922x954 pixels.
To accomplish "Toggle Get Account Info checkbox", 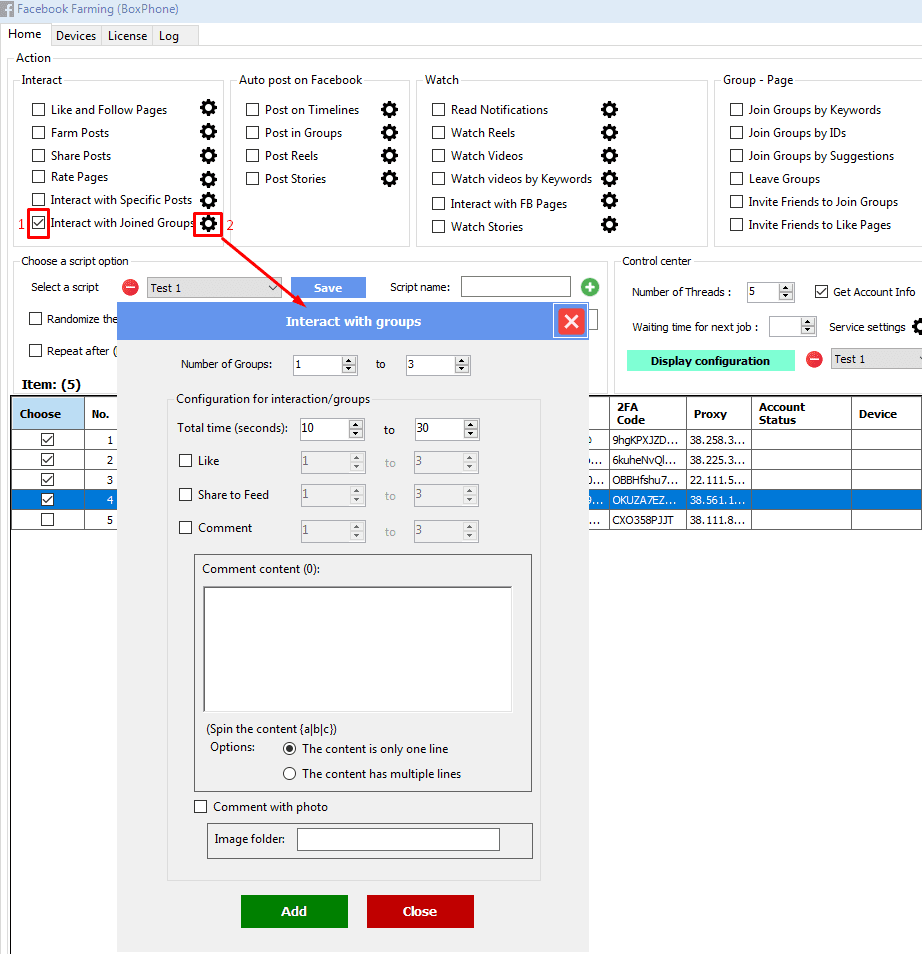I will tap(822, 292).
